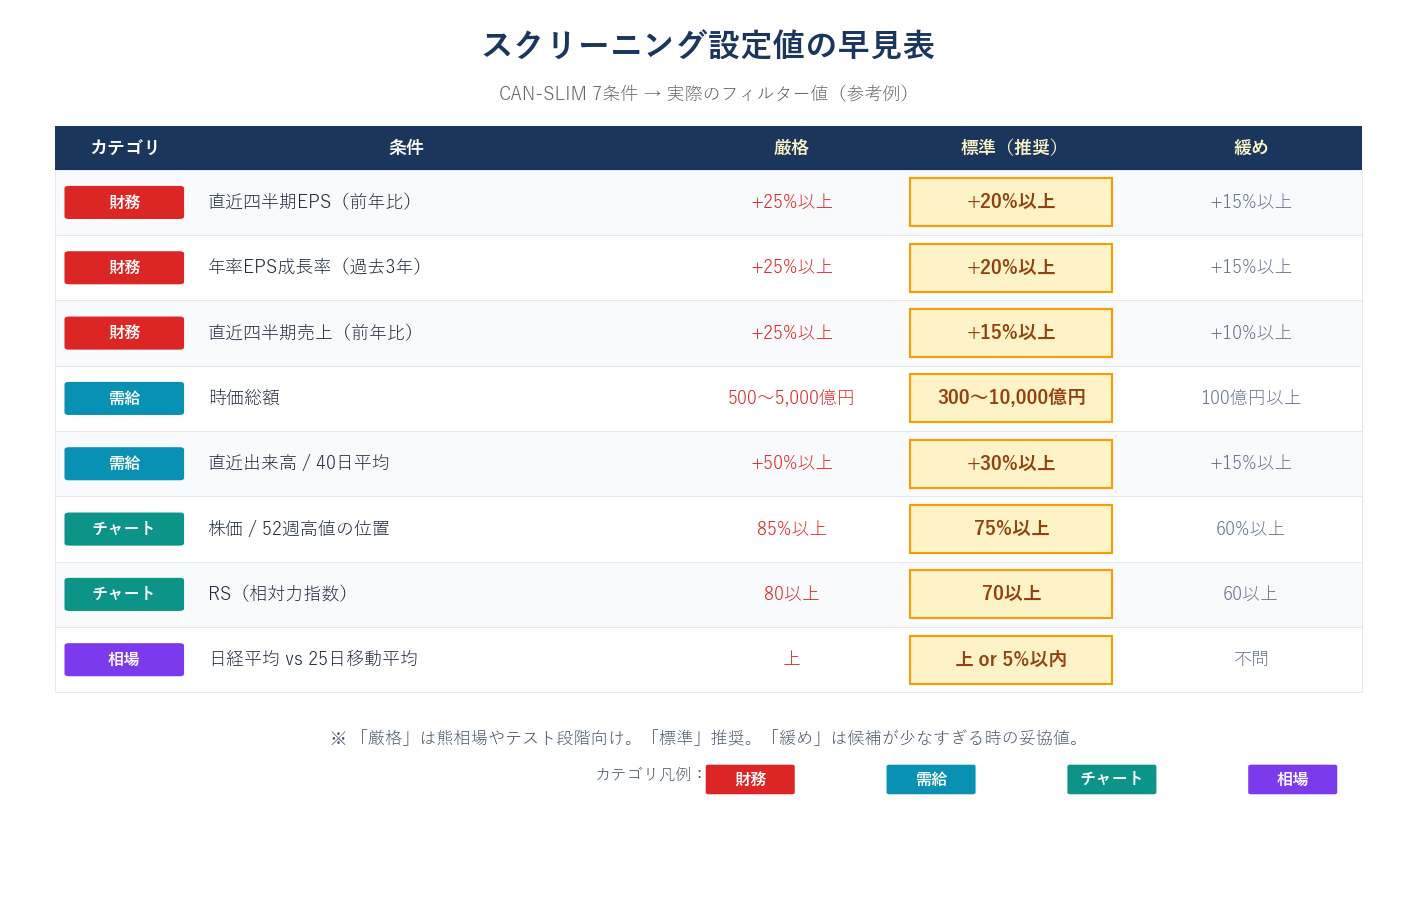Click チャート badge in 52週高値 row
This screenshot has height=897, width=1417.
coord(124,529)
